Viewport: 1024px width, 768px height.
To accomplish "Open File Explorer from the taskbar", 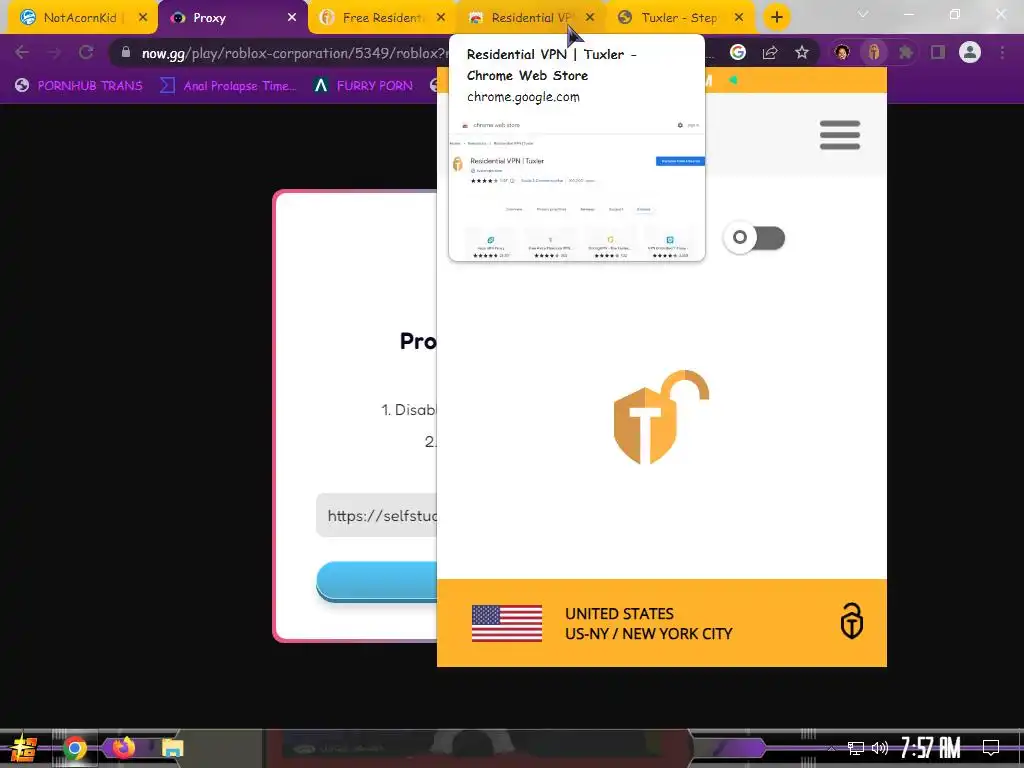I will point(173,748).
